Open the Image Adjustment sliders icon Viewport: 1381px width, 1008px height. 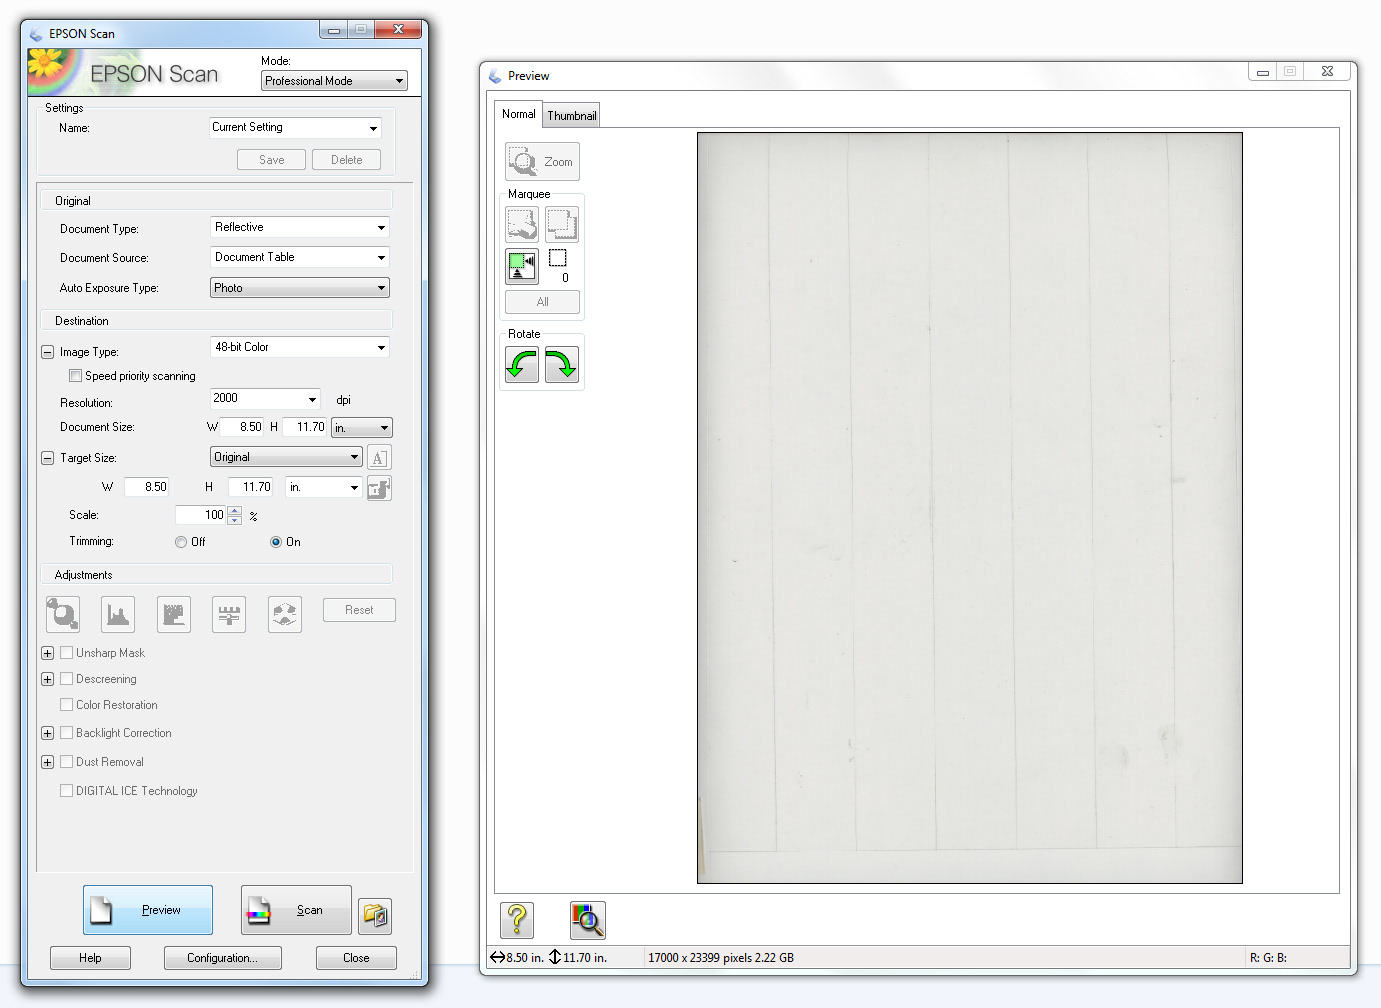pos(229,614)
